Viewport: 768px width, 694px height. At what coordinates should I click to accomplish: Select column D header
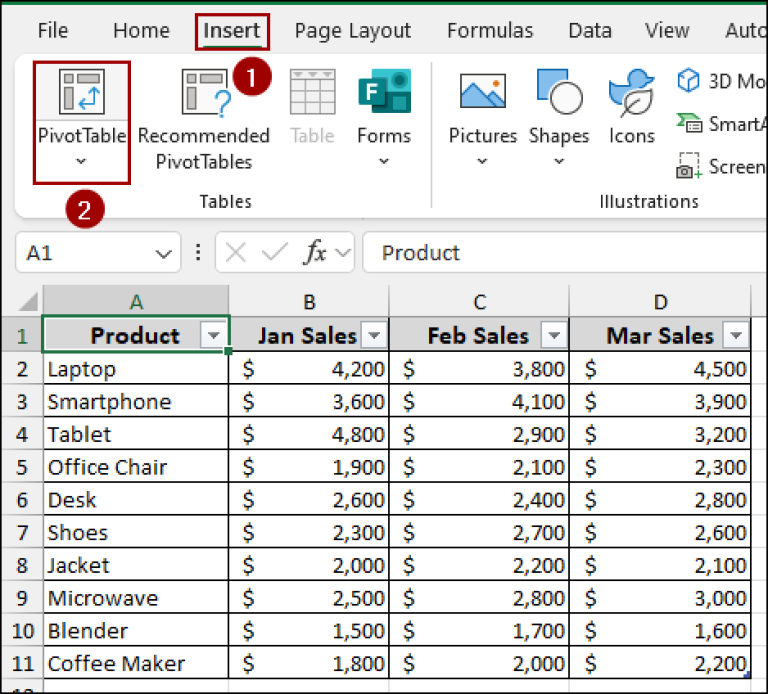(x=660, y=302)
